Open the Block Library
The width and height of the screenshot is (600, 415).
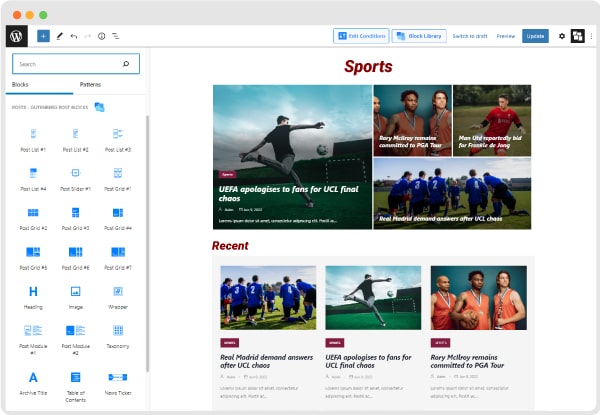(x=419, y=36)
